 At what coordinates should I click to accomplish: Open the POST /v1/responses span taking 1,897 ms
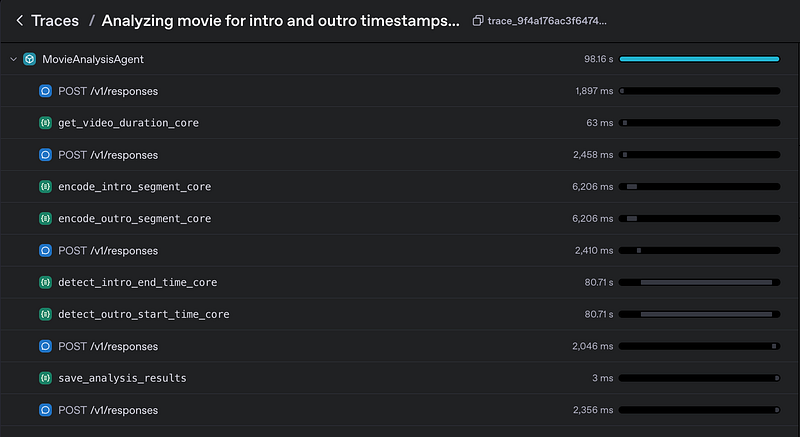108,91
